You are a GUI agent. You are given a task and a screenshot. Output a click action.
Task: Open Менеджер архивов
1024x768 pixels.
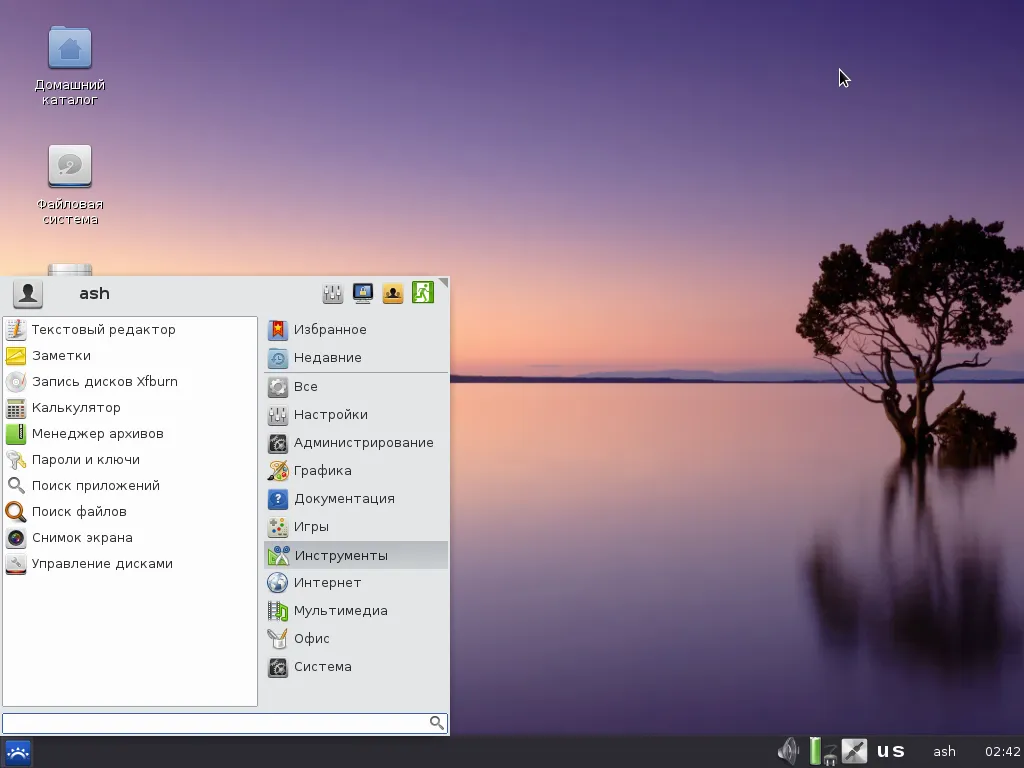tap(130, 434)
